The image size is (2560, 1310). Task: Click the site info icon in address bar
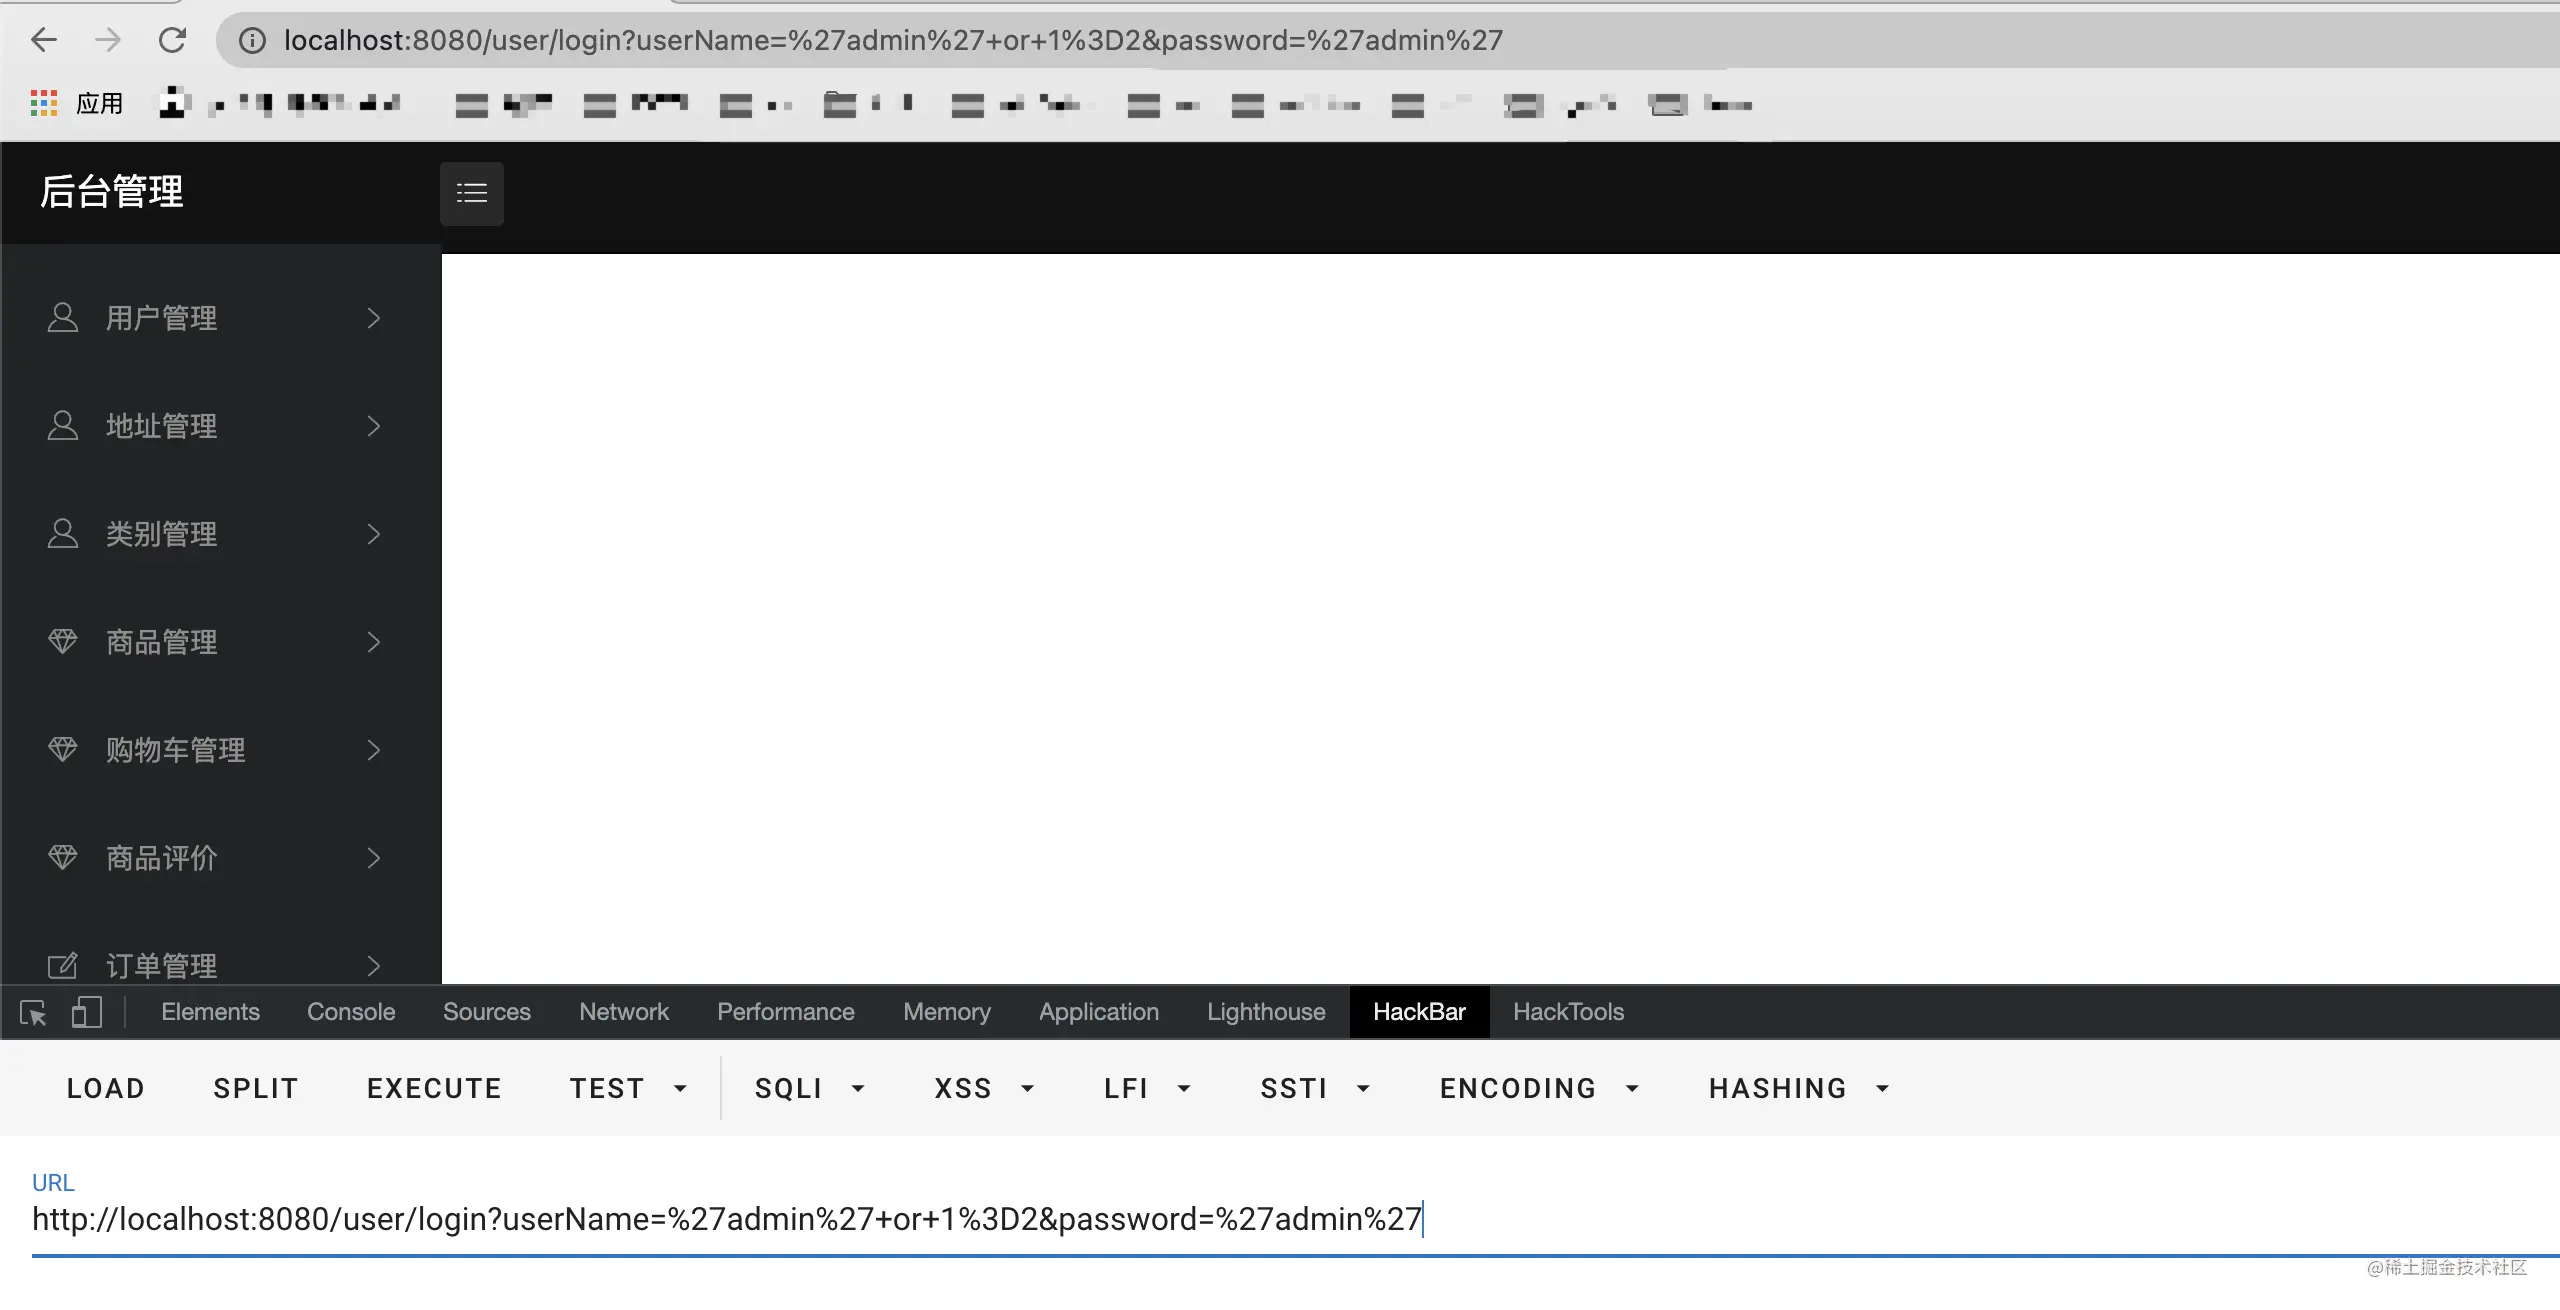coord(252,40)
